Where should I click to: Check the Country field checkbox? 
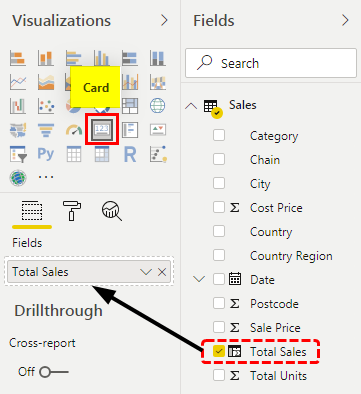(x=219, y=231)
